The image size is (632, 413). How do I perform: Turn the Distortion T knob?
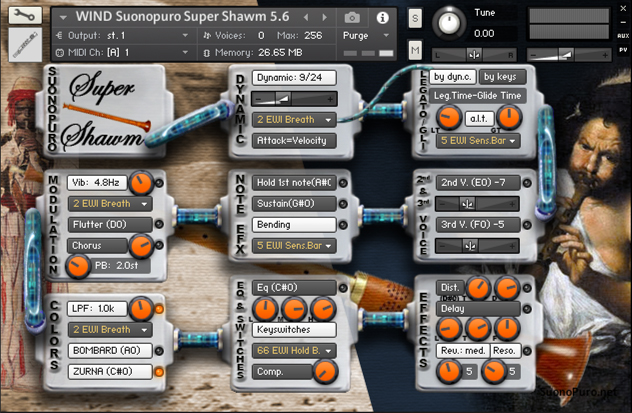coord(478,288)
